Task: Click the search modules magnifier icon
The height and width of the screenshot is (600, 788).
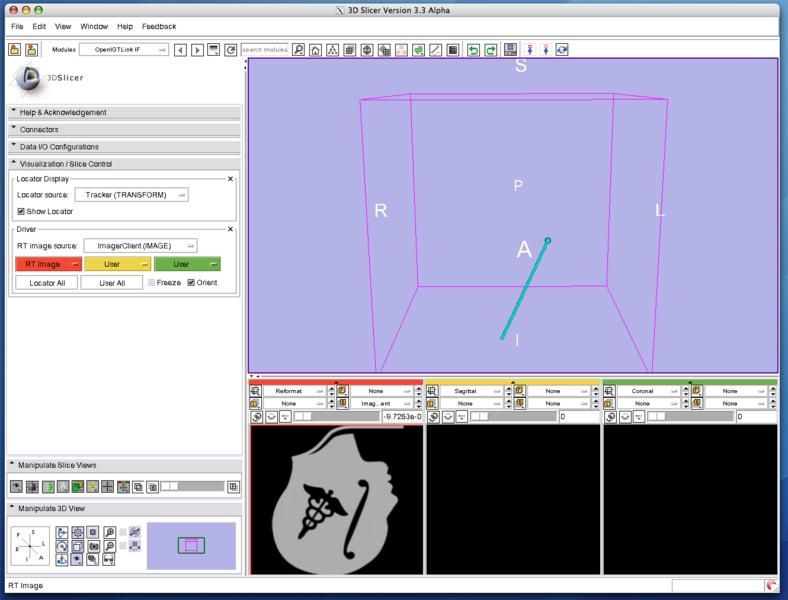Action: tap(299, 50)
